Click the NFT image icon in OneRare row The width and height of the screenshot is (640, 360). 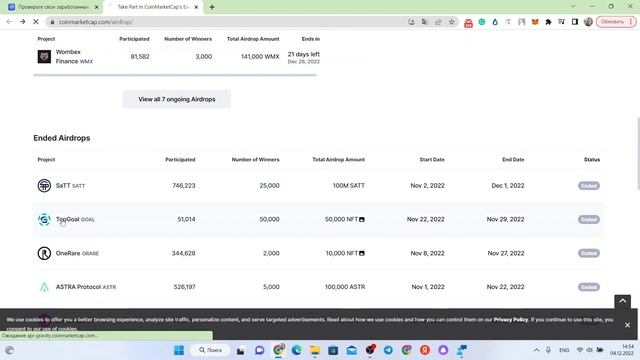tap(362, 253)
